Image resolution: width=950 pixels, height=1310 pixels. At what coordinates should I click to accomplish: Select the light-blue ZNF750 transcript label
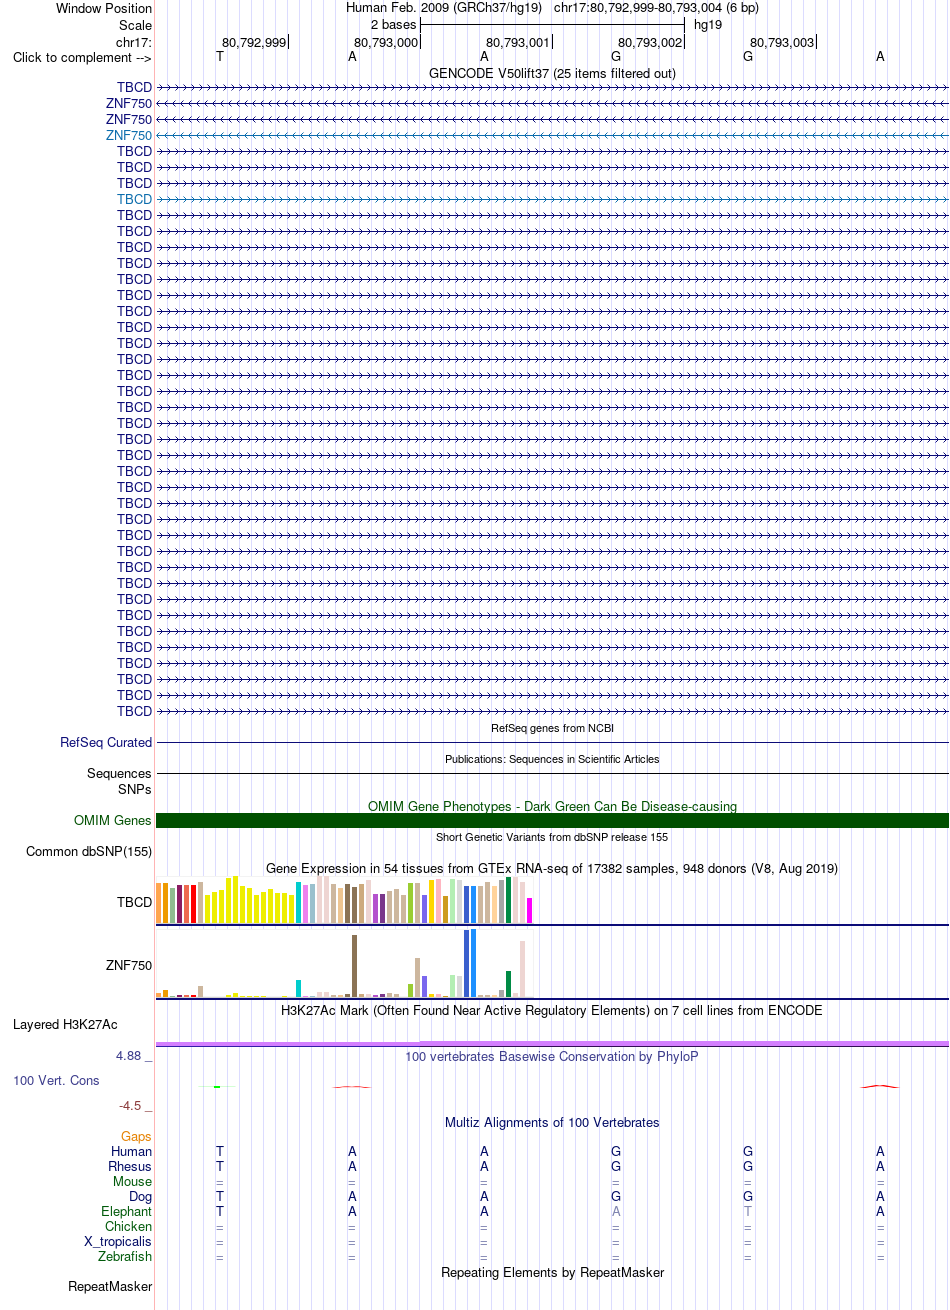tap(129, 135)
